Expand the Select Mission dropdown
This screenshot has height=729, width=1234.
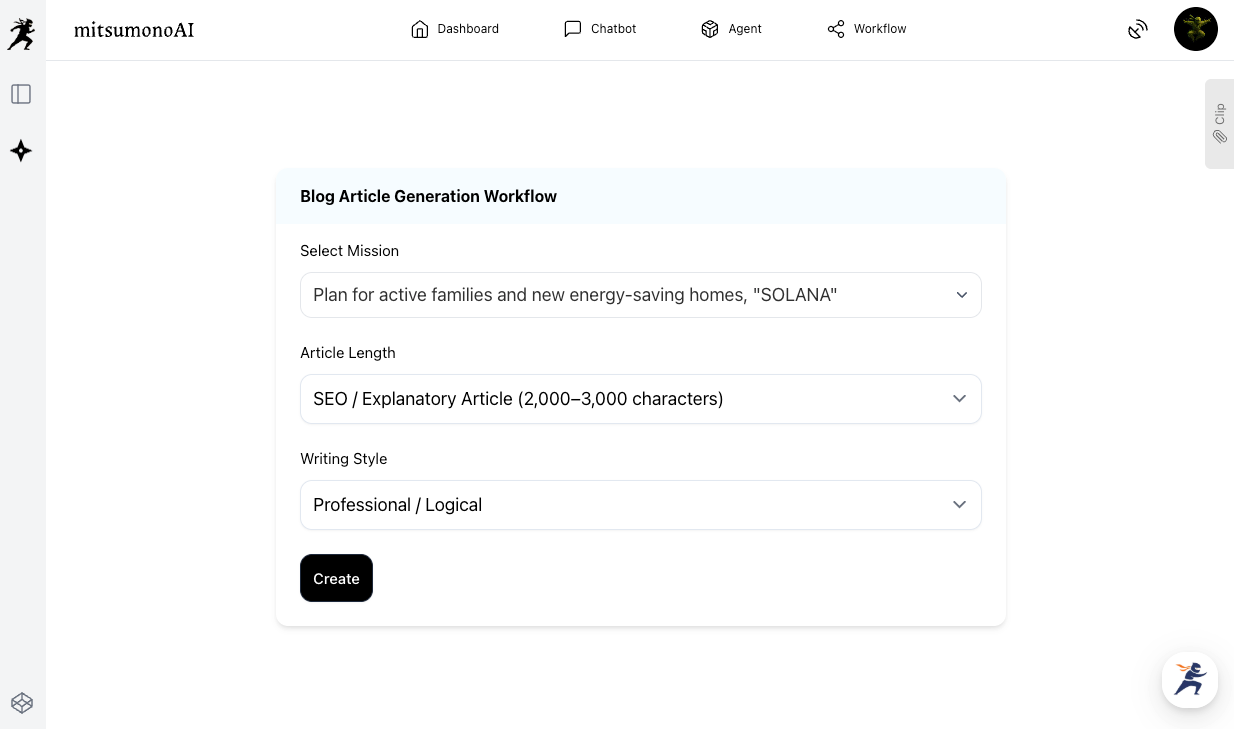(640, 295)
